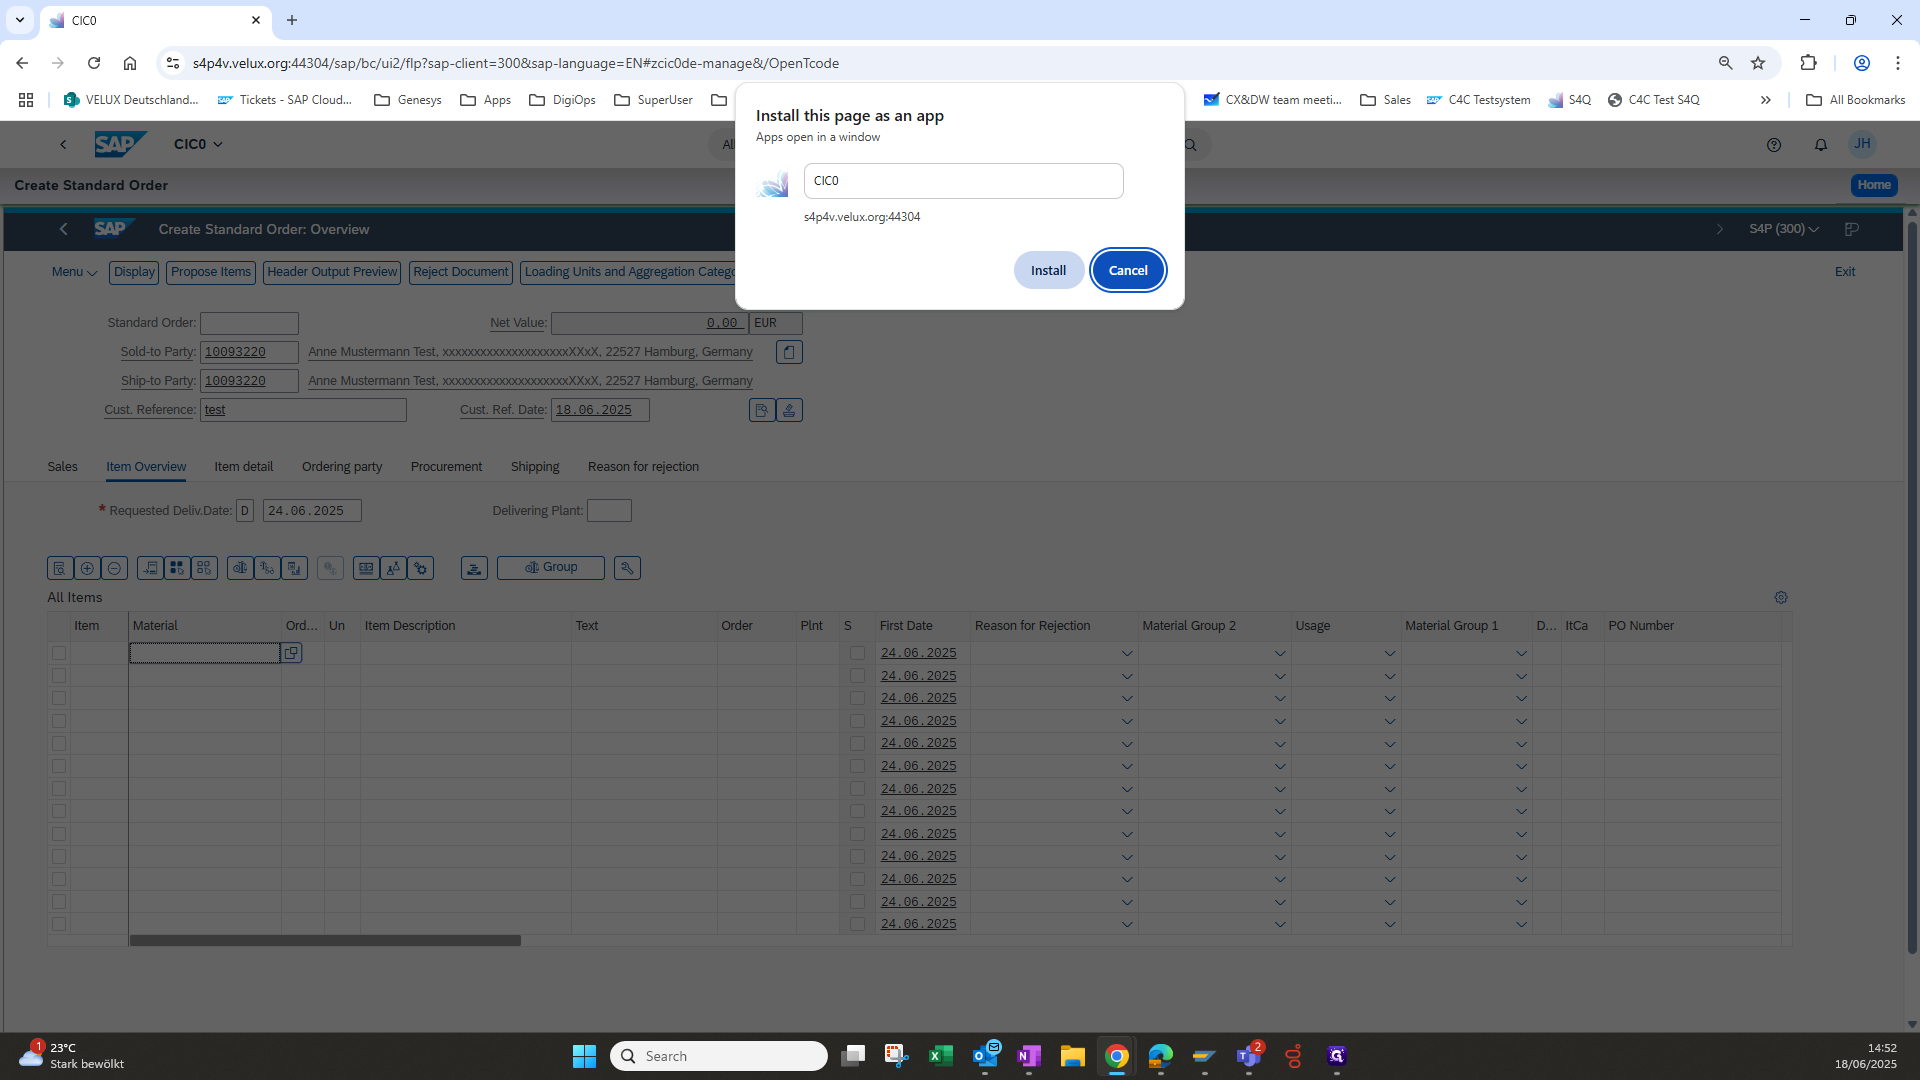Viewport: 1920px width, 1080px height.
Task: Click the Delivering Plant input field
Action: [x=609, y=511]
